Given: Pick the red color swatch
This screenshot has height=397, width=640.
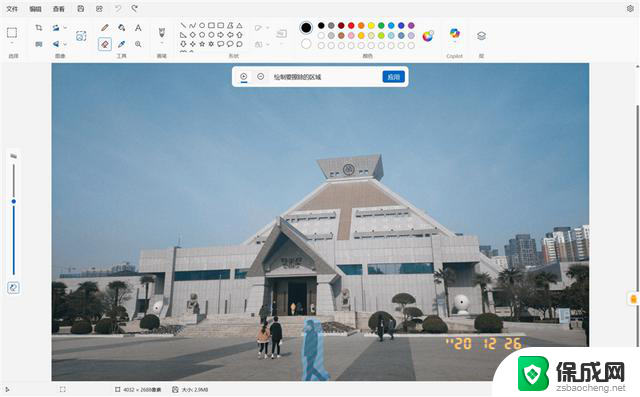Looking at the screenshot, I should (351, 26).
